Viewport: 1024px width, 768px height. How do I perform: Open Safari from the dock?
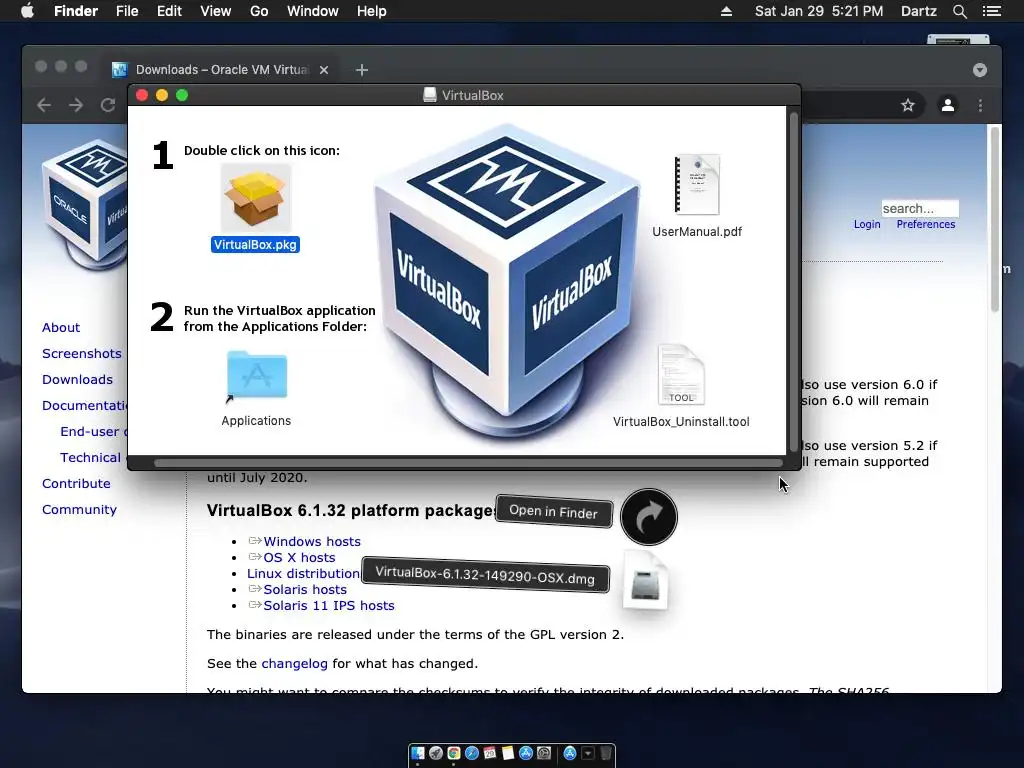[472, 753]
